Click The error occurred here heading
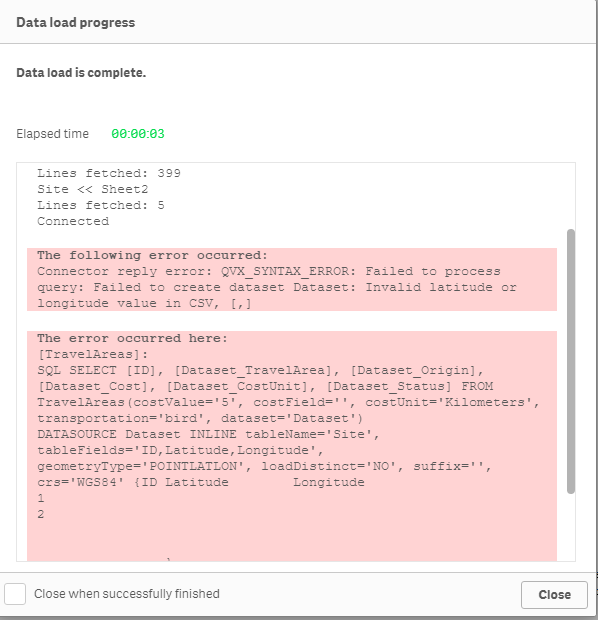The image size is (598, 620). (132, 338)
